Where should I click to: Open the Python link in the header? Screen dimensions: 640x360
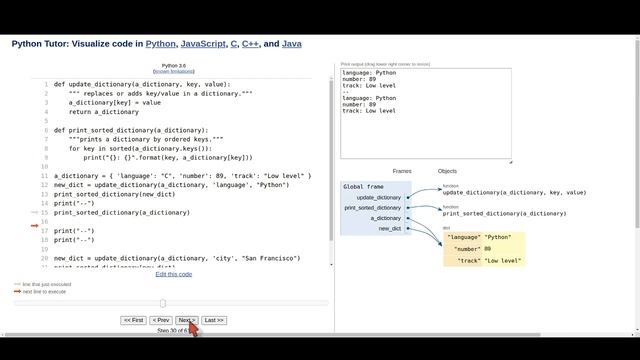[160, 44]
